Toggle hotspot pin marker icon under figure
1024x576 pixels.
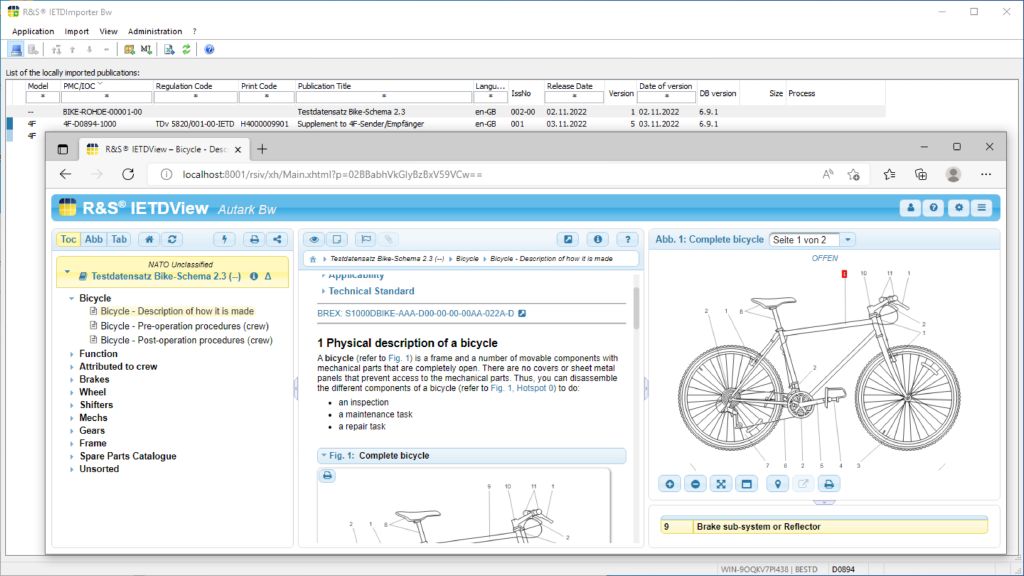point(777,484)
